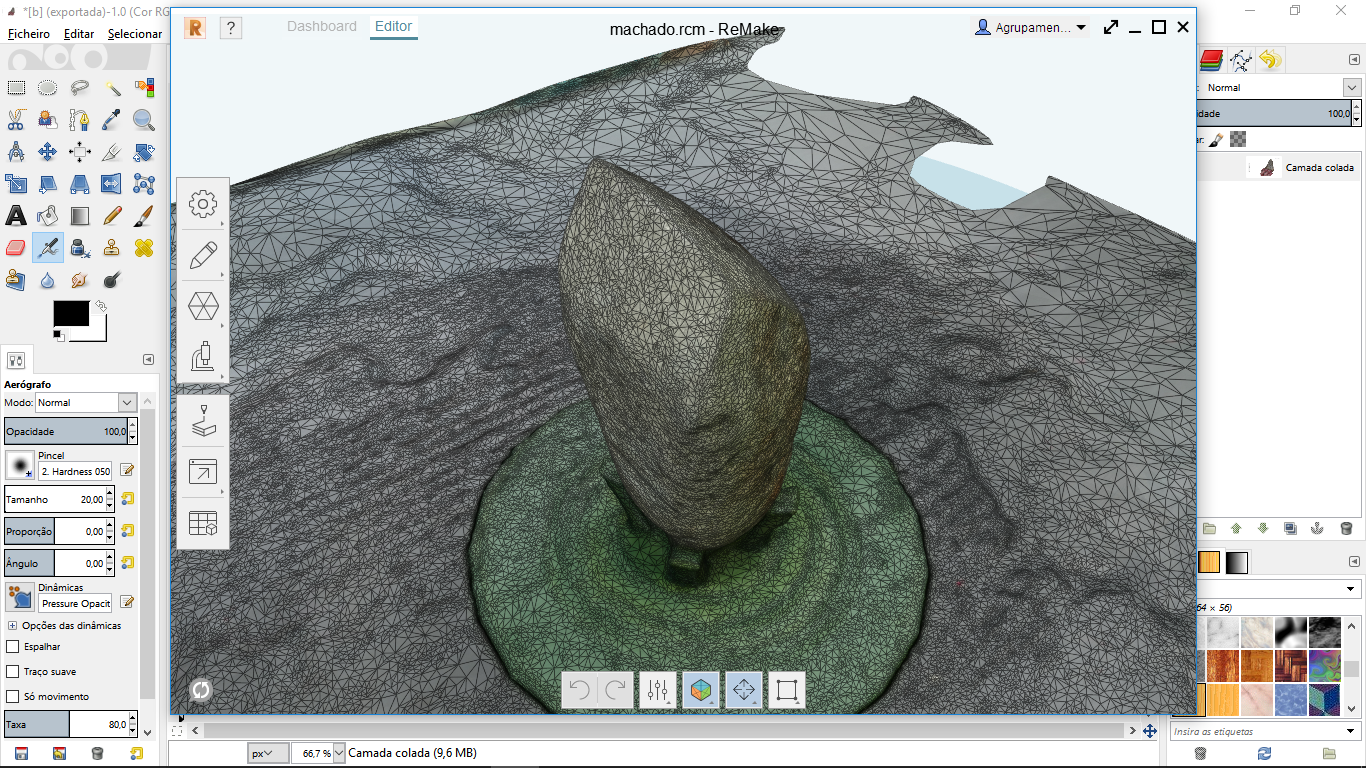Open ReMake mesh hexagon tool

(x=203, y=306)
